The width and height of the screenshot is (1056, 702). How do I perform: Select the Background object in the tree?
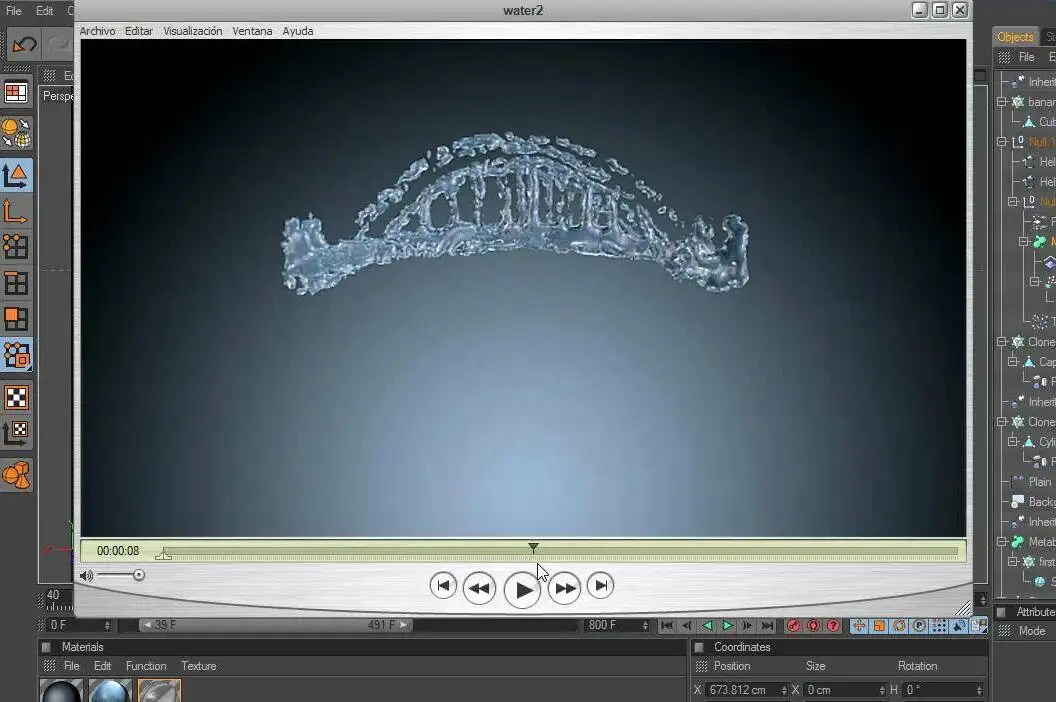point(1042,502)
